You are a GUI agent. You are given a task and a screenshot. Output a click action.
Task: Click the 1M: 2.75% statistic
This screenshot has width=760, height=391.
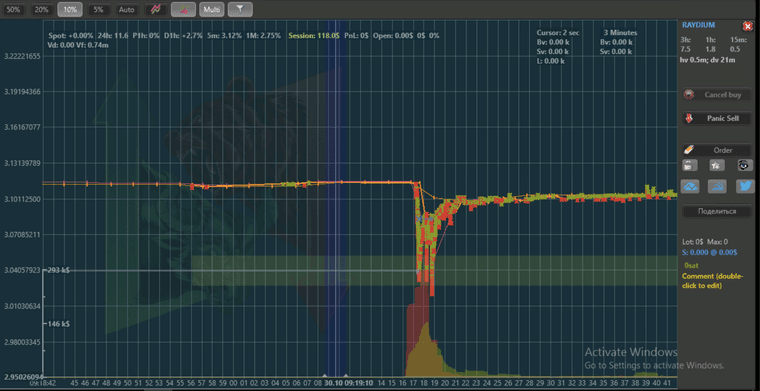(263, 36)
